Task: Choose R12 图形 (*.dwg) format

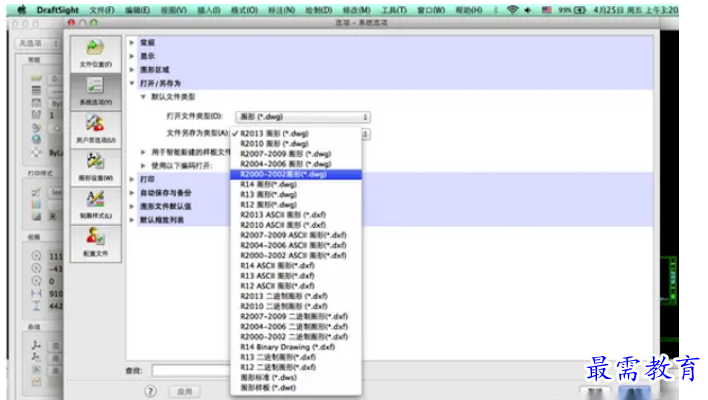Action: [x=296, y=205]
